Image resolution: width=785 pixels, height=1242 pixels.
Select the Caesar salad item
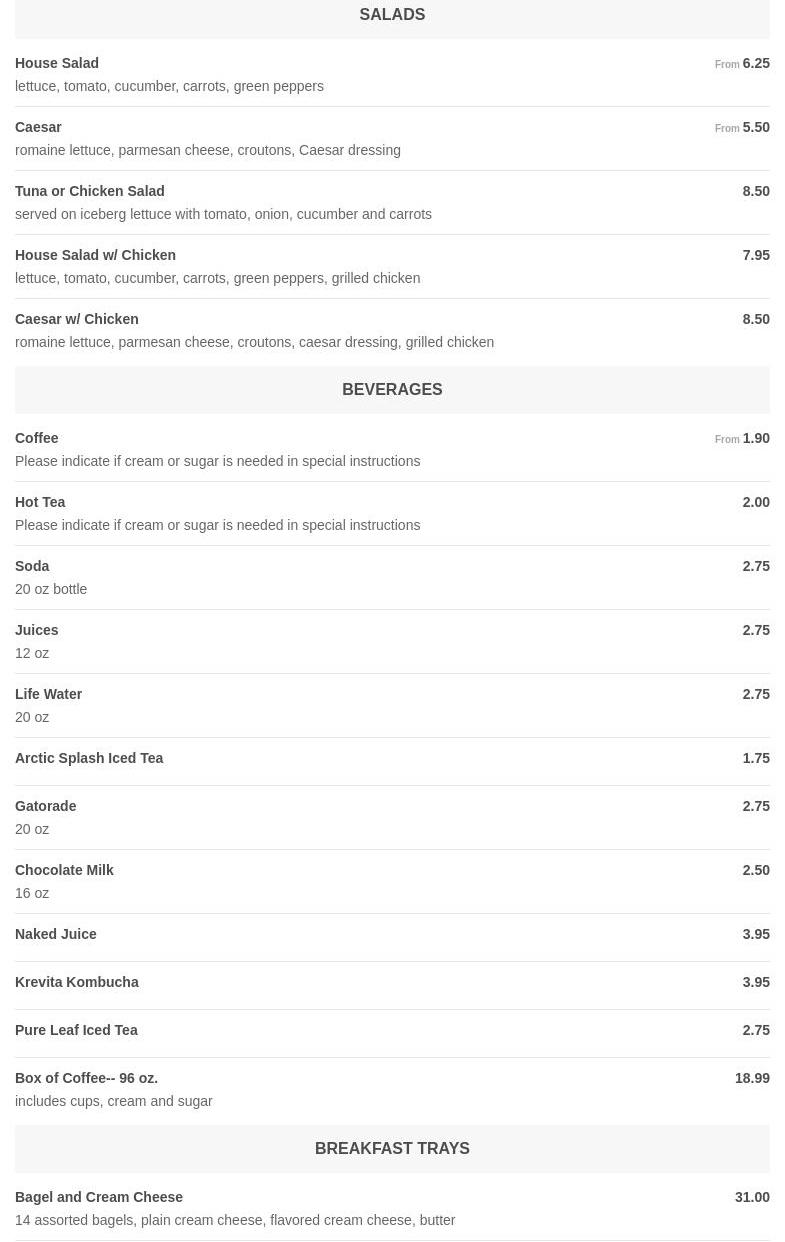point(39,128)
